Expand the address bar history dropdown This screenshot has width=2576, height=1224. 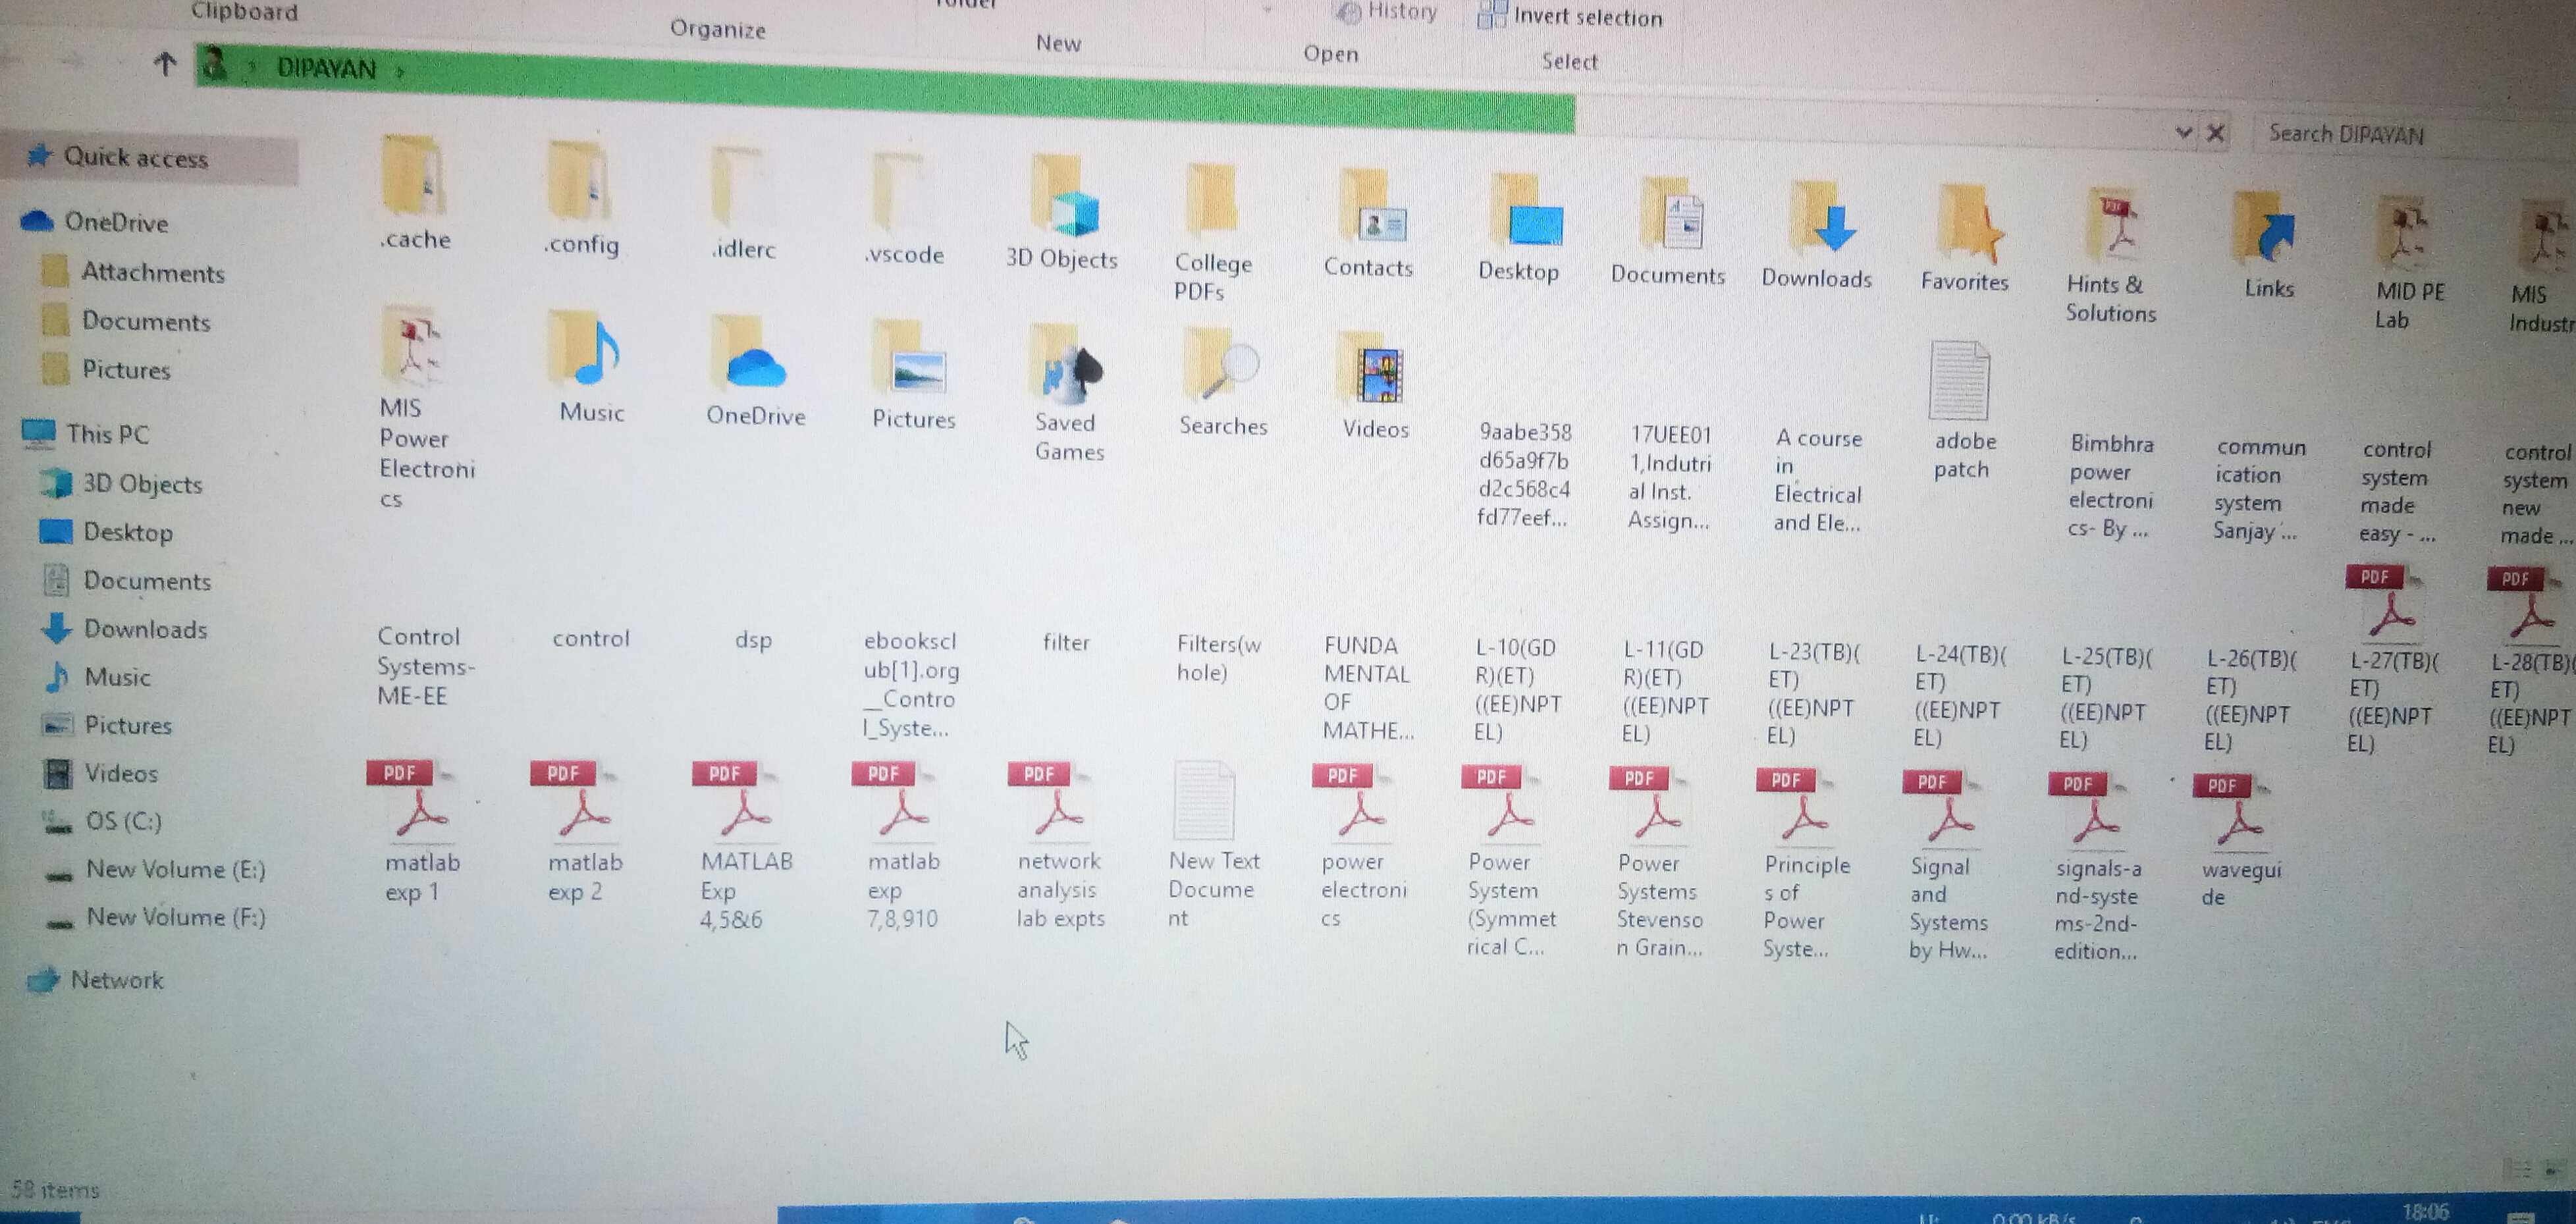pos(2183,132)
